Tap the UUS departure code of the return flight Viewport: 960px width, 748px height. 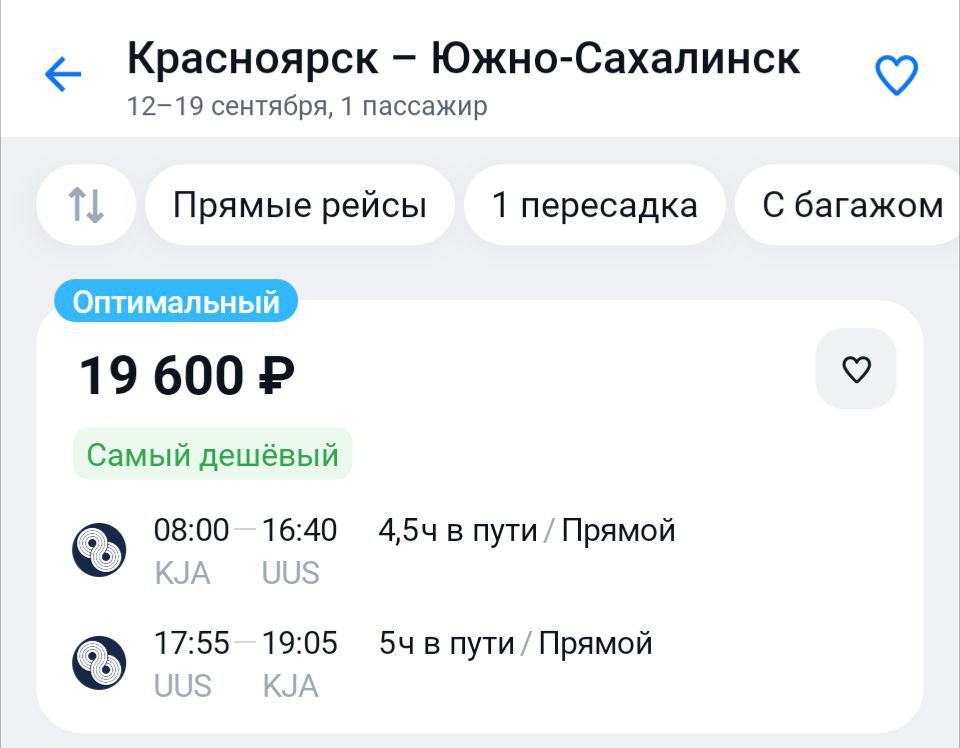[x=182, y=686]
